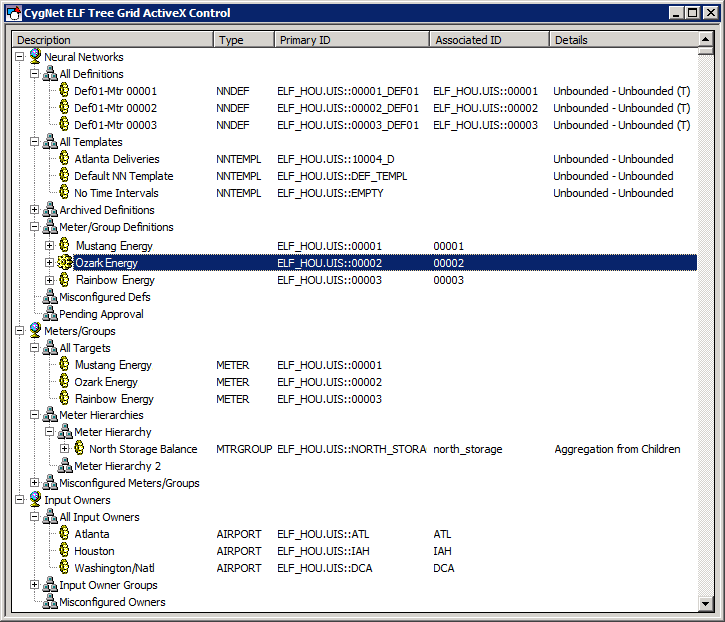This screenshot has height=622, width=725.
Task: Click the CygNet window title bar icon
Action: pyautogui.click(x=13, y=13)
